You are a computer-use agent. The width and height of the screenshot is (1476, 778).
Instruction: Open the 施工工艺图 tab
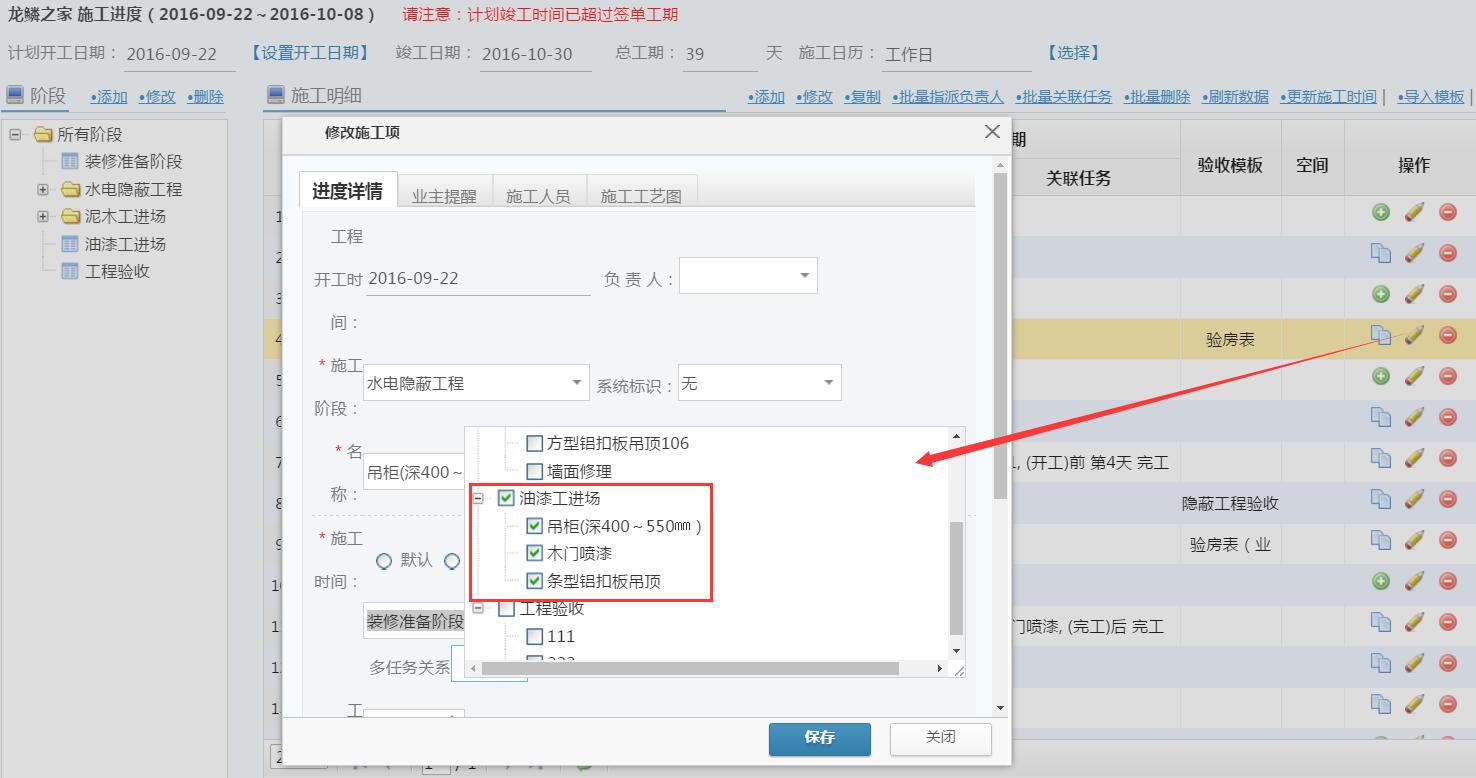coord(640,196)
